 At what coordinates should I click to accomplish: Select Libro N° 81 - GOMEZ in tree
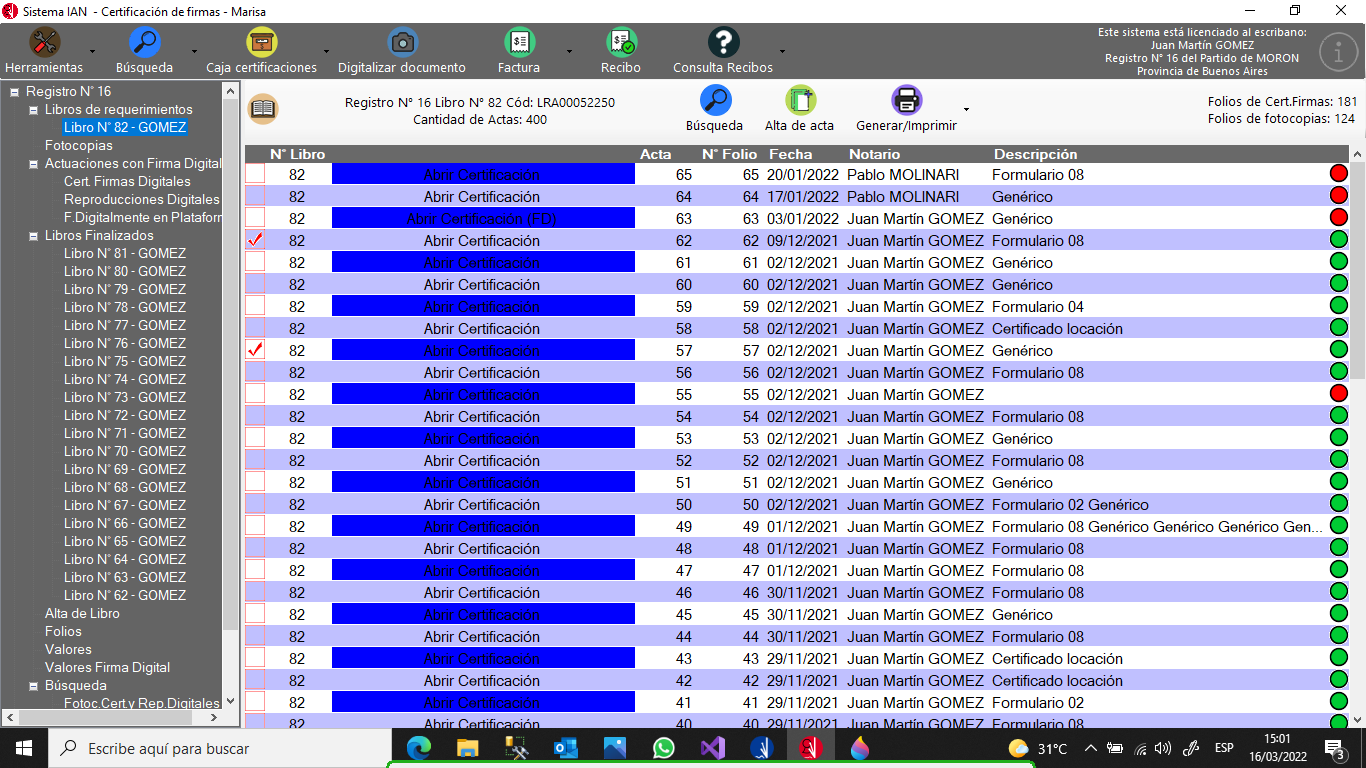pos(124,254)
